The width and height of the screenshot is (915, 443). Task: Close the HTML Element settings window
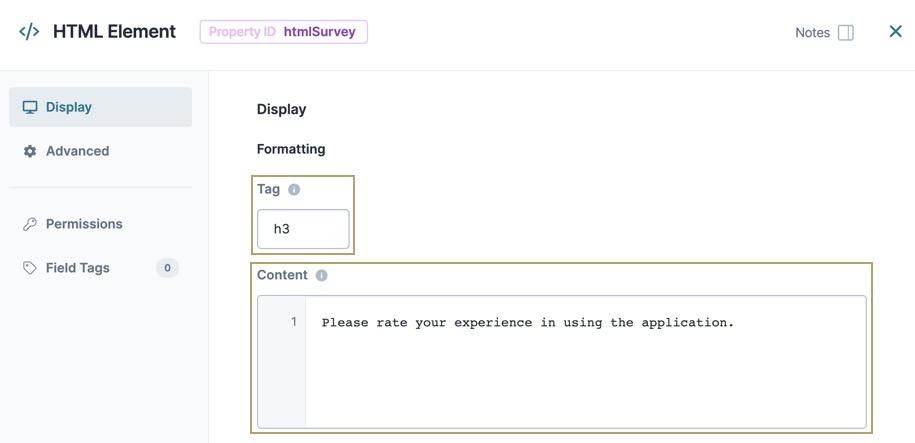tap(895, 32)
